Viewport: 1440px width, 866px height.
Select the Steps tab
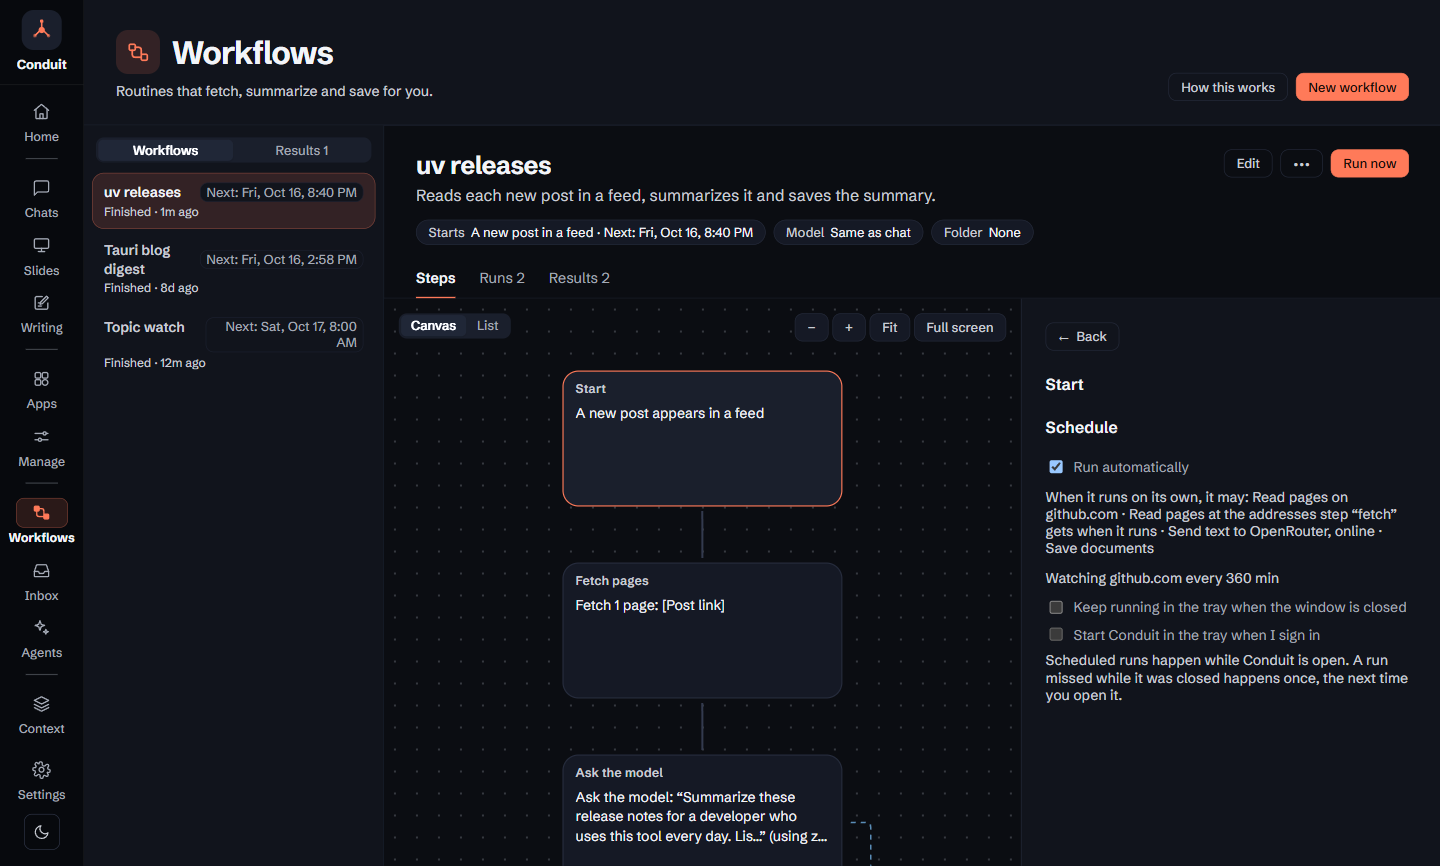pos(436,278)
